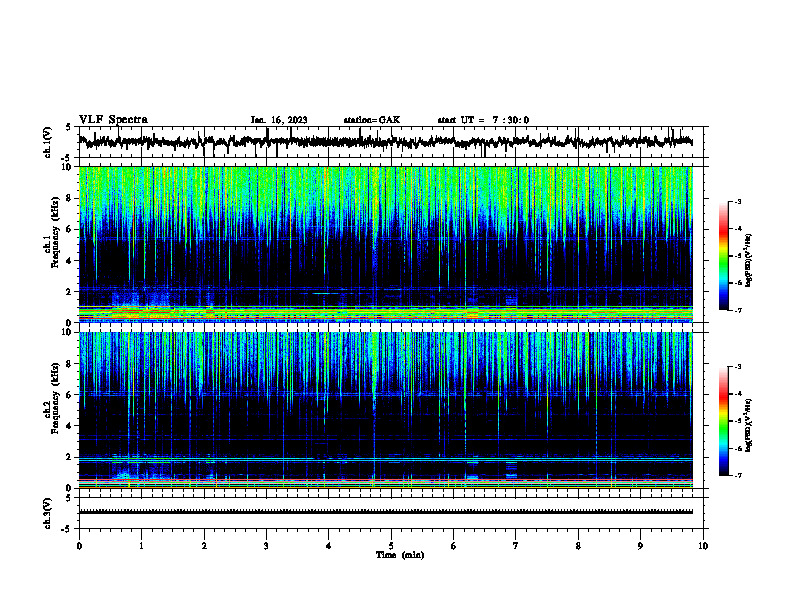Viewport: 792px width, 612px height.
Task: Click the ch.3(V) axis label
Action: click(x=48, y=513)
